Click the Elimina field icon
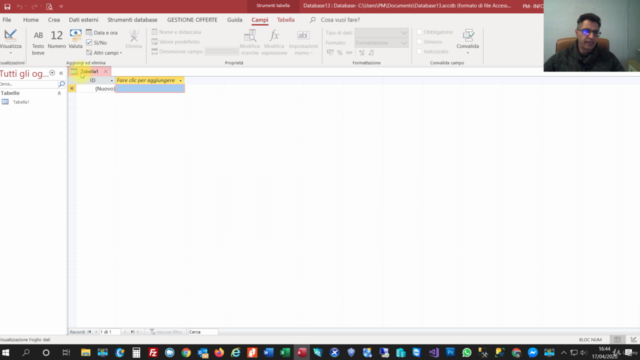 (133, 40)
